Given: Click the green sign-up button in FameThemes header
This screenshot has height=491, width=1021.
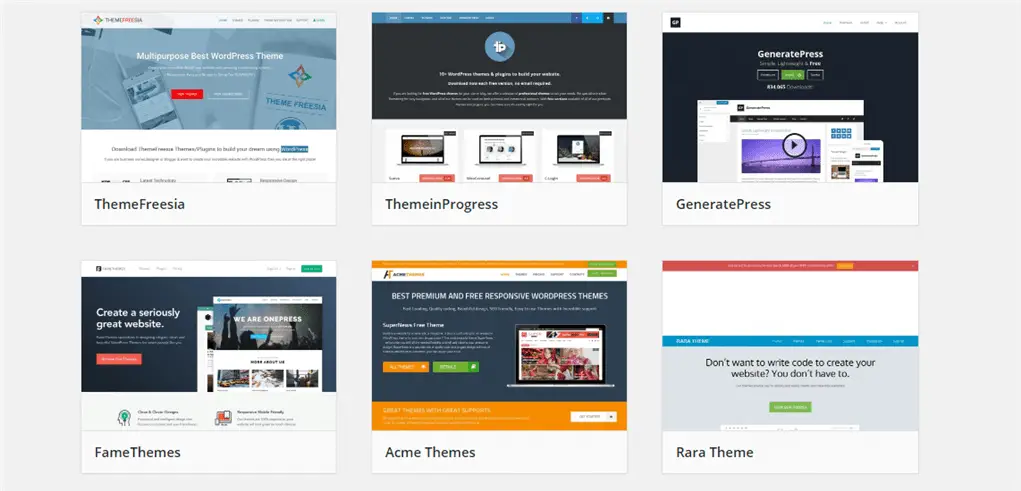Looking at the screenshot, I should pyautogui.click(x=311, y=268).
